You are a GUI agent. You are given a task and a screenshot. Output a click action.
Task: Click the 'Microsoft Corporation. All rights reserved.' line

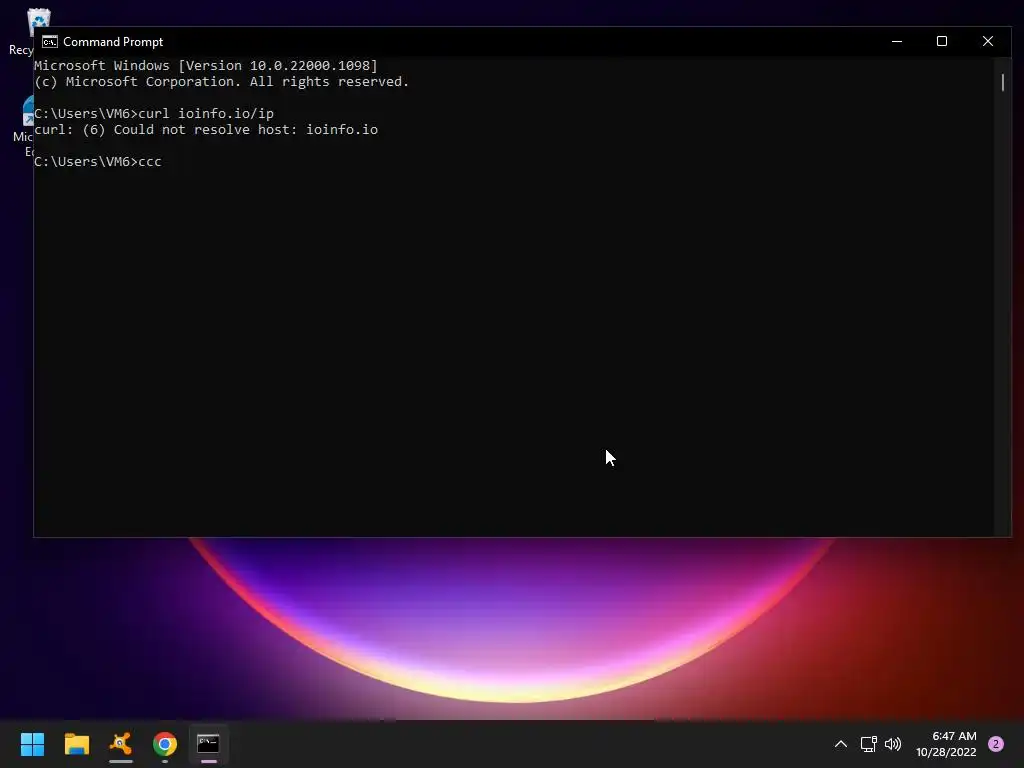pyautogui.click(x=221, y=82)
